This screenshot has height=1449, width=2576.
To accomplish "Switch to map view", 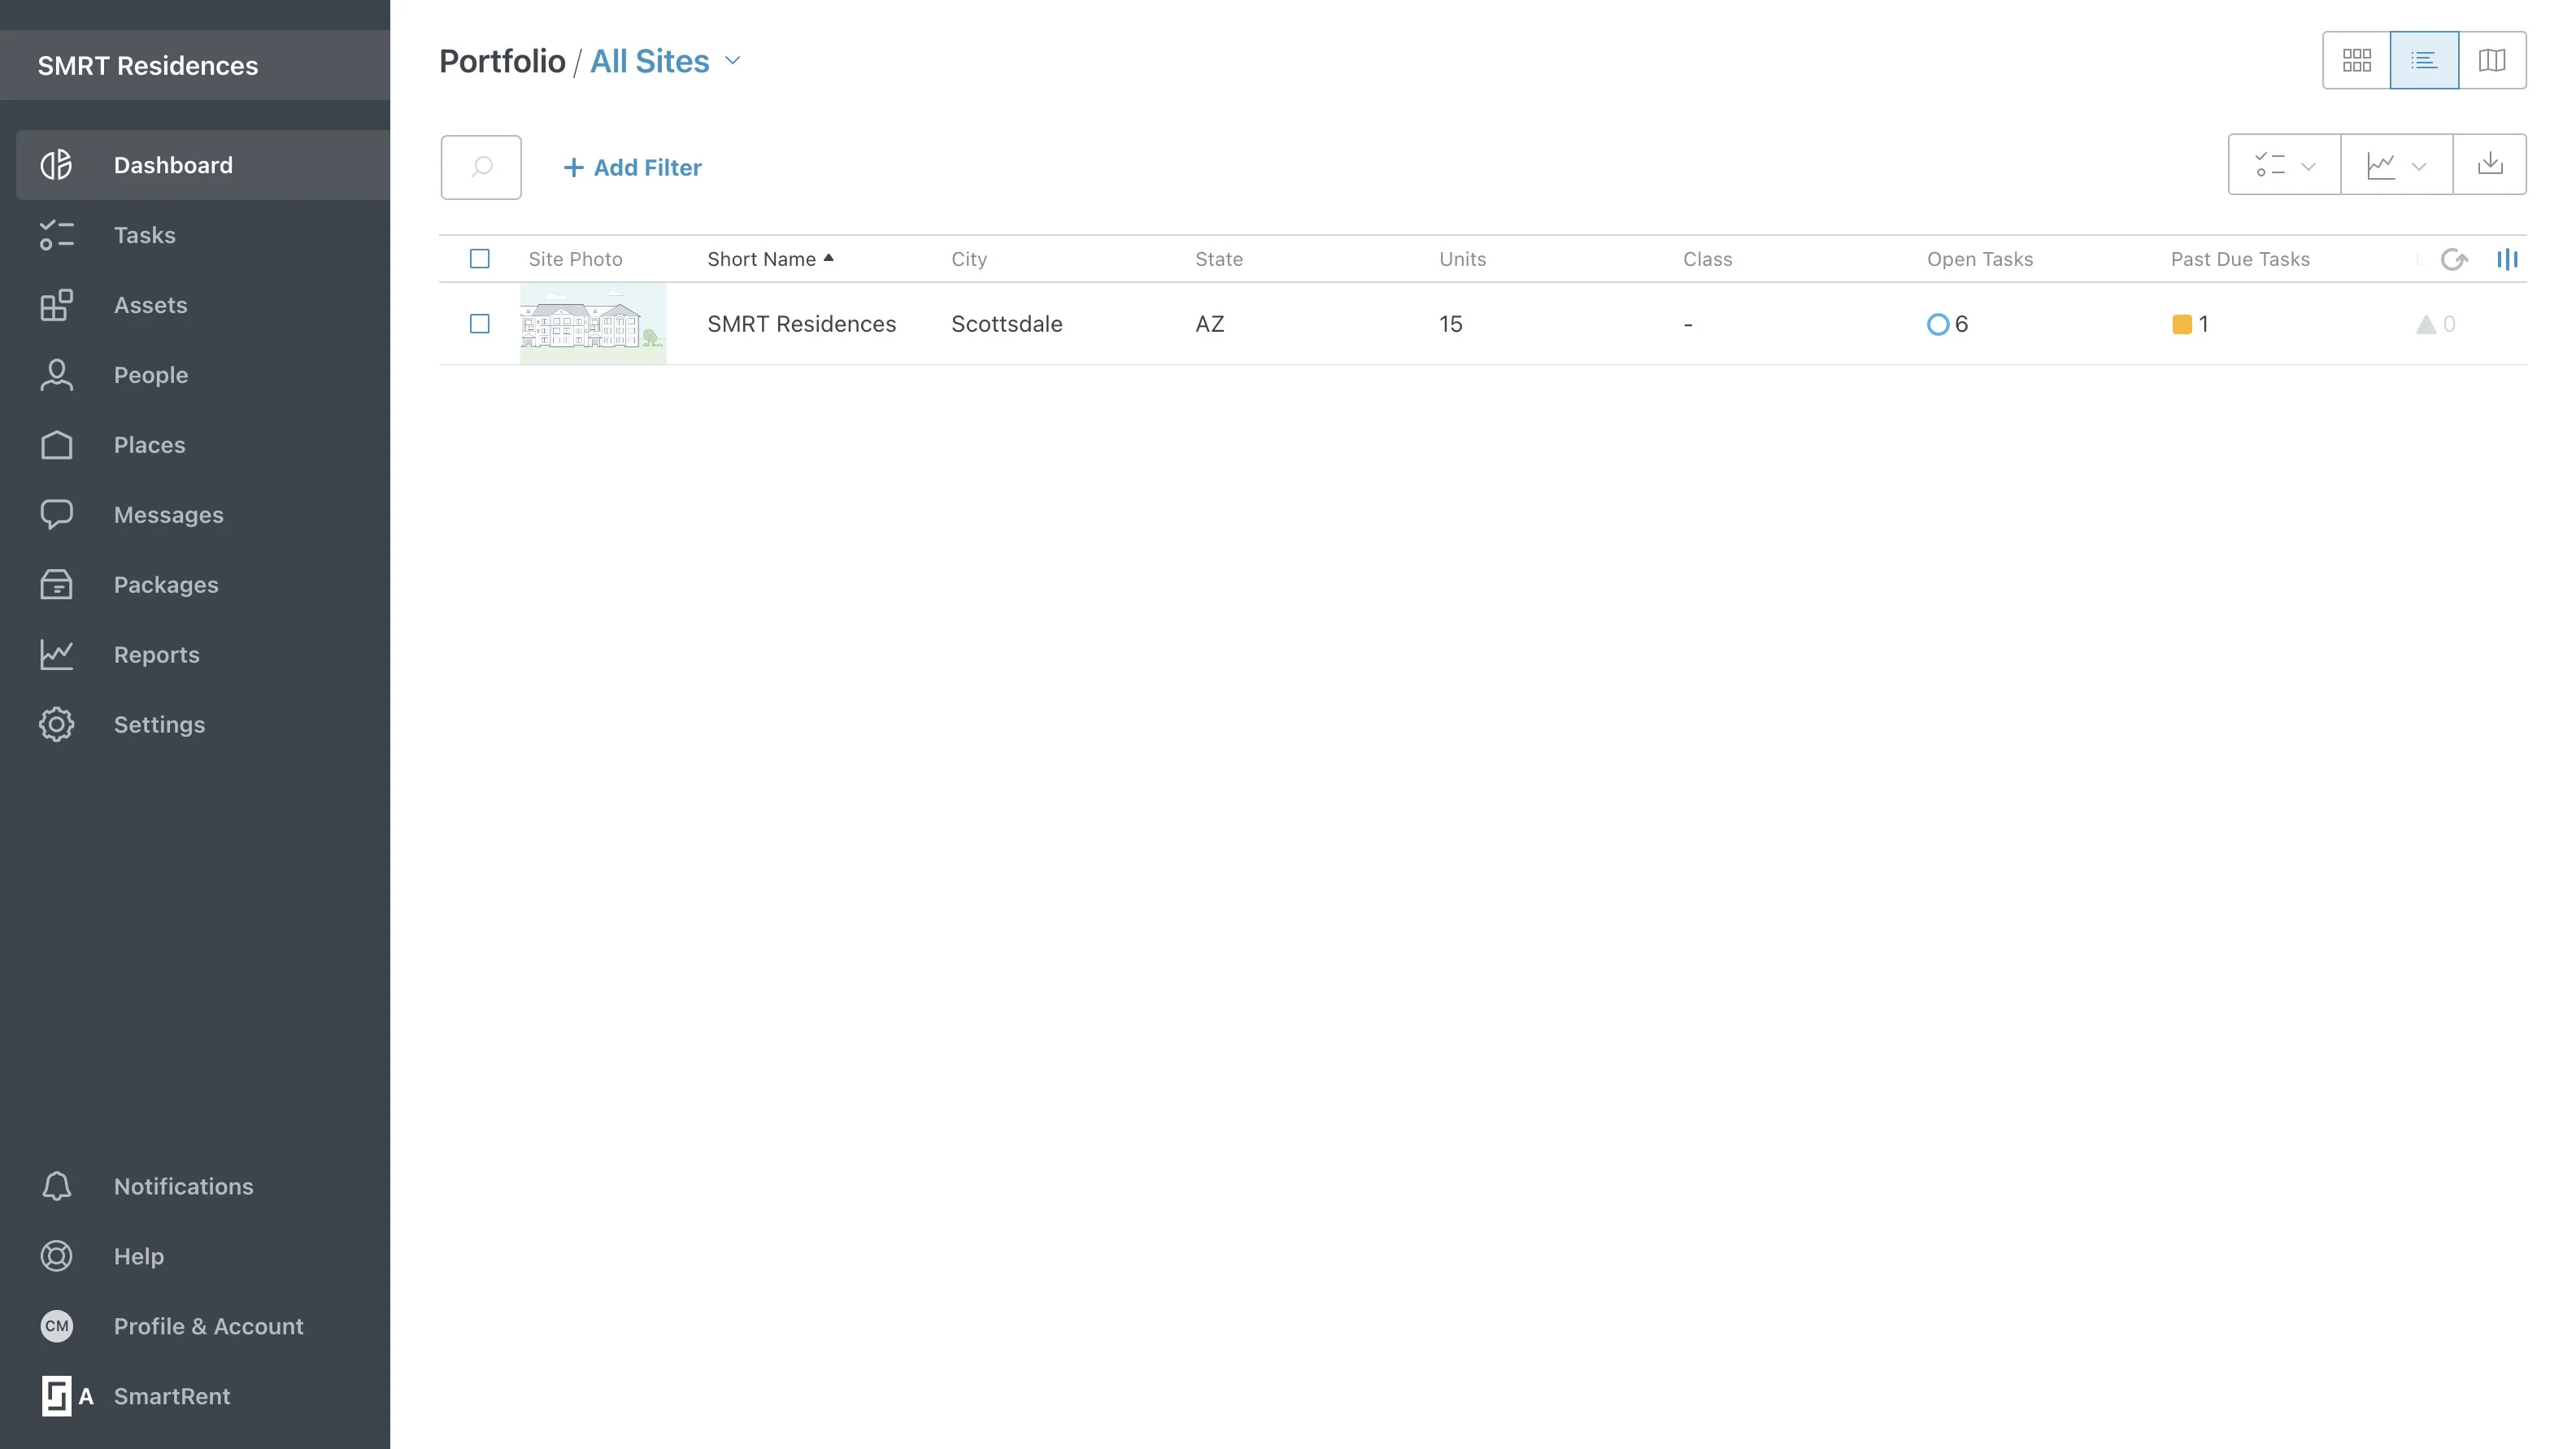I will click(2492, 61).
